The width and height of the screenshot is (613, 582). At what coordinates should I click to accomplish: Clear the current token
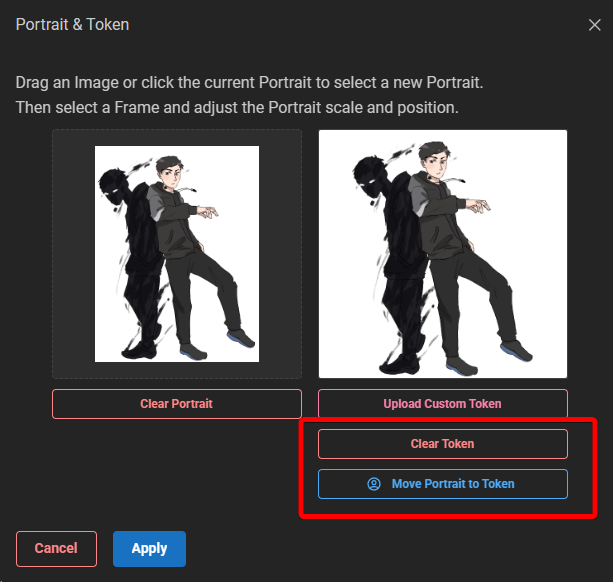click(442, 444)
